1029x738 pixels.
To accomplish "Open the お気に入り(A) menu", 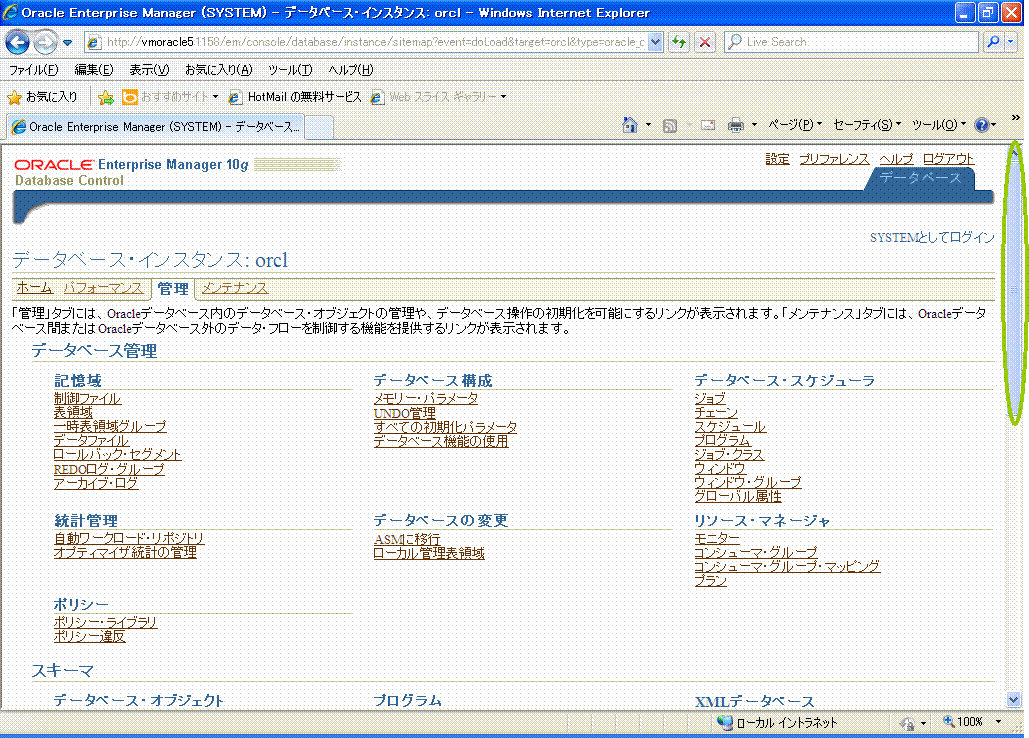I will click(219, 70).
